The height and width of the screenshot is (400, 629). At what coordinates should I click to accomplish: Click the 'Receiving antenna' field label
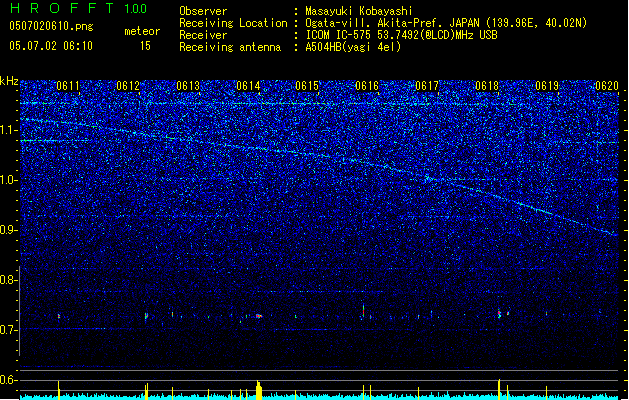pos(230,47)
